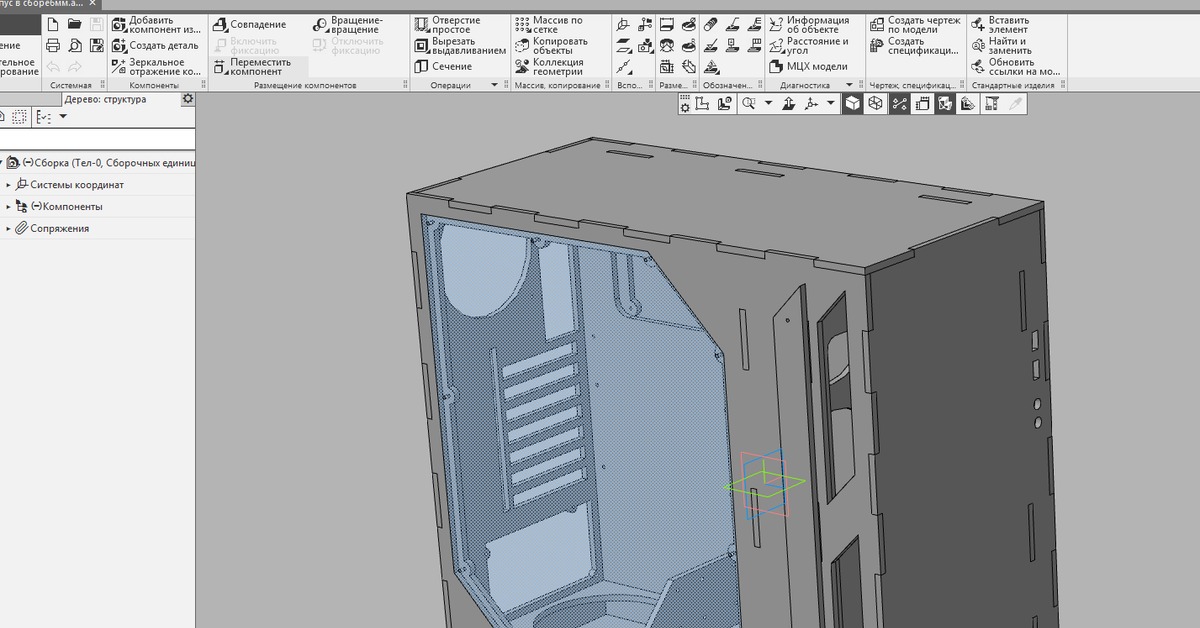The image size is (1200, 628).
Task: Expand the Операции panel dropdown arrow
Action: click(494, 86)
